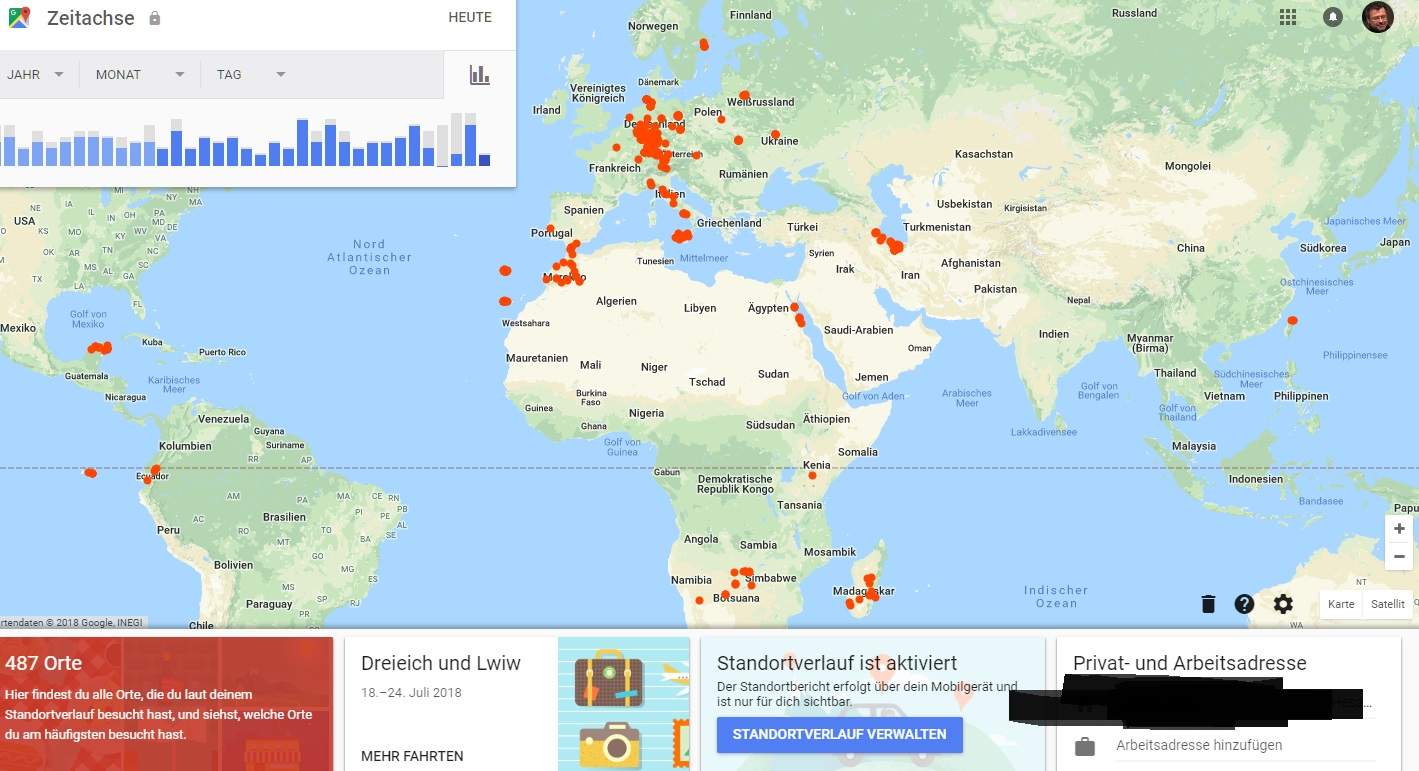This screenshot has width=1419, height=771.
Task: Jump to today via HEUTE
Action: (470, 17)
